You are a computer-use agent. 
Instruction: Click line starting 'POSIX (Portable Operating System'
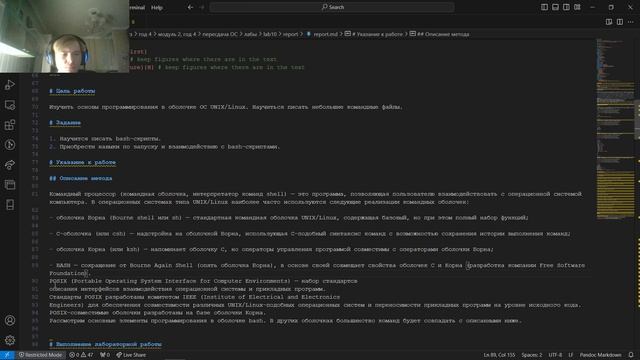(203, 281)
